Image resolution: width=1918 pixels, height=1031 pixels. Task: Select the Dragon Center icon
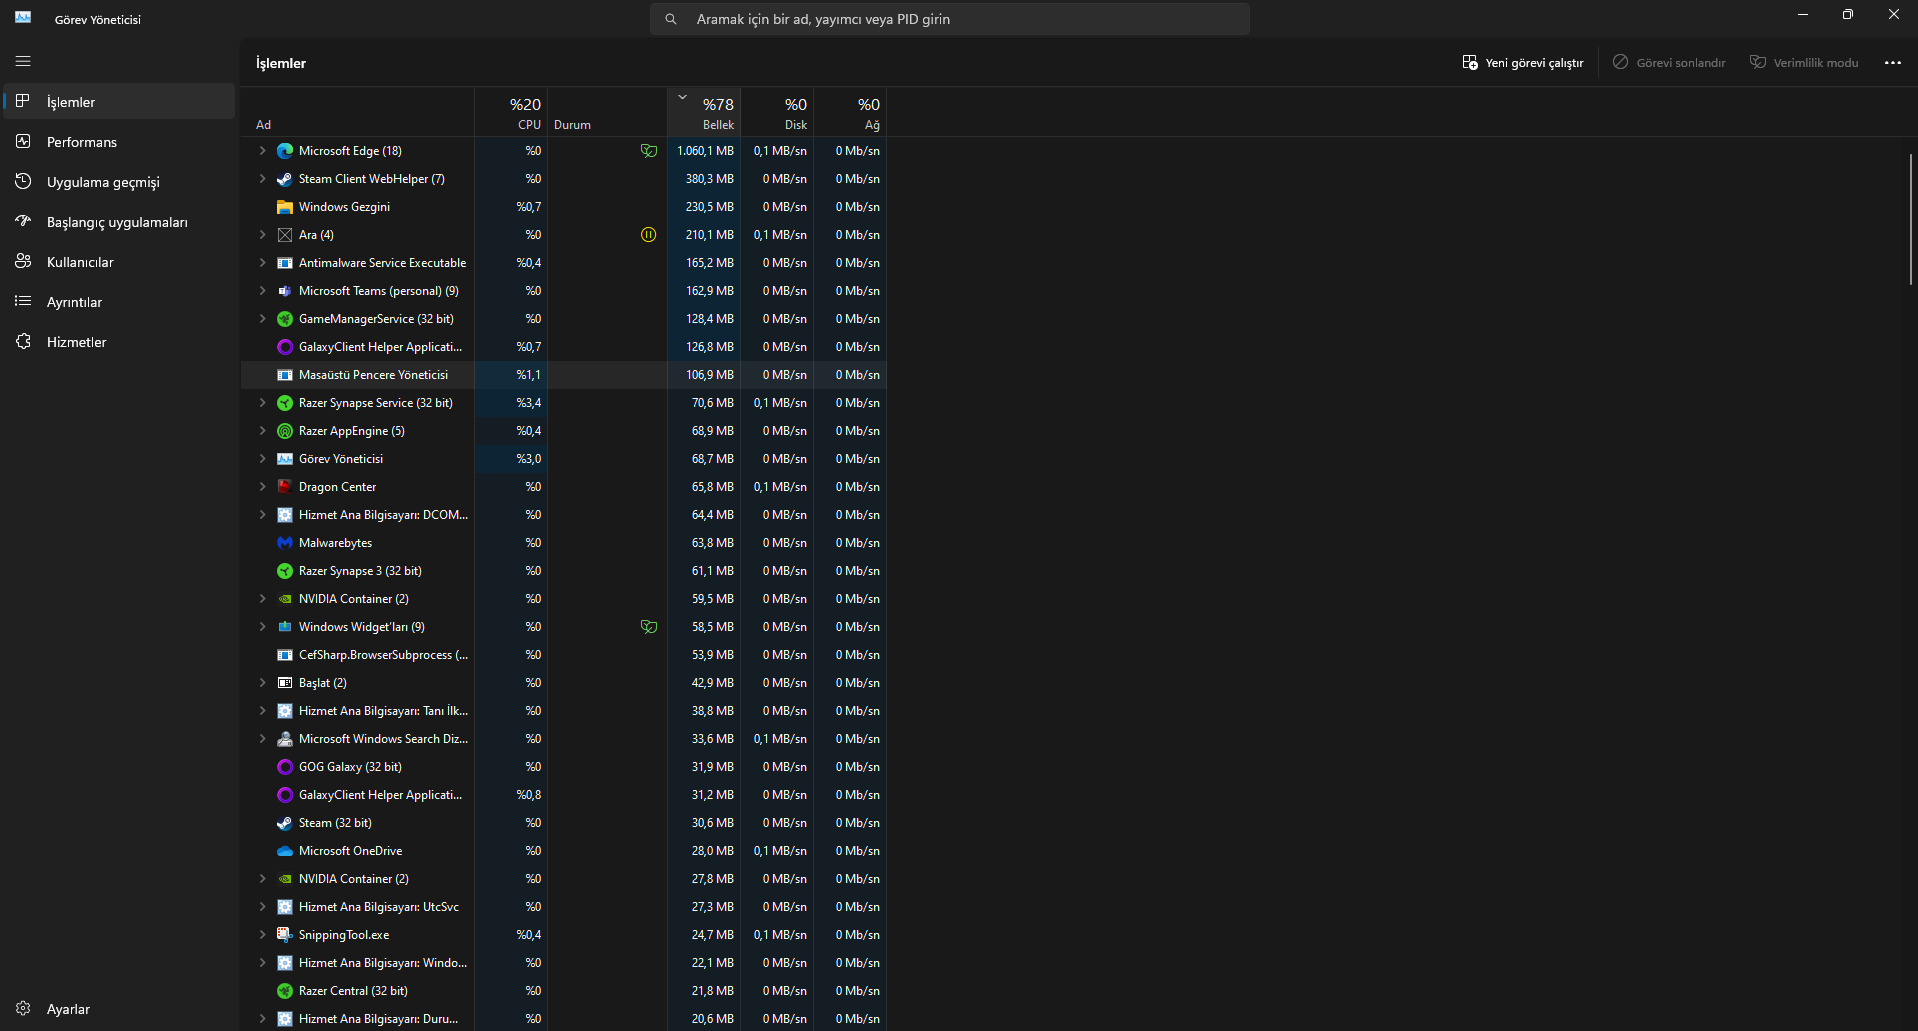click(285, 487)
